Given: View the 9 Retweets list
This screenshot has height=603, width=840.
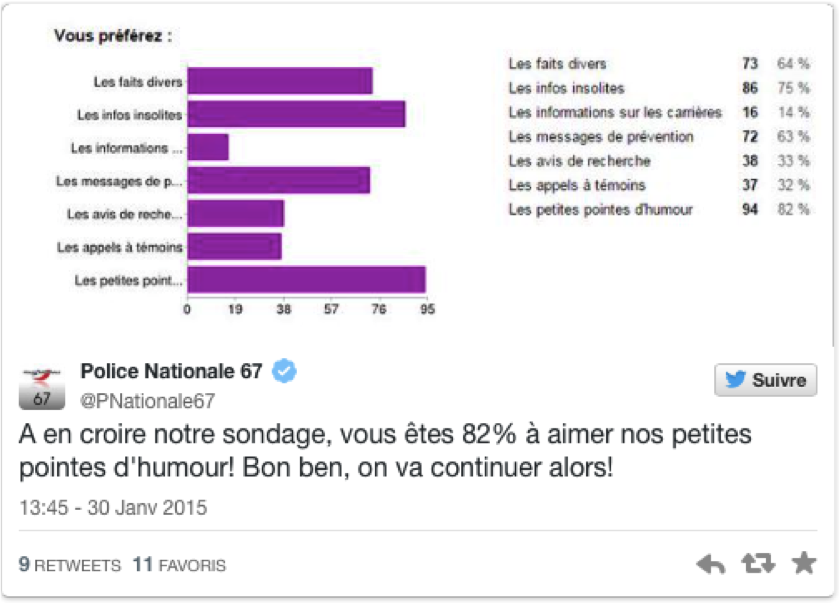Looking at the screenshot, I should (70, 564).
